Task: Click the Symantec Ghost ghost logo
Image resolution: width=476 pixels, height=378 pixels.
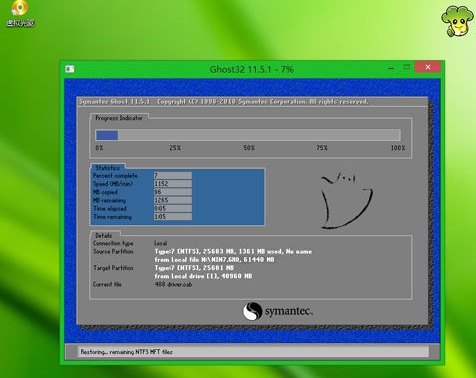Action: [346, 200]
